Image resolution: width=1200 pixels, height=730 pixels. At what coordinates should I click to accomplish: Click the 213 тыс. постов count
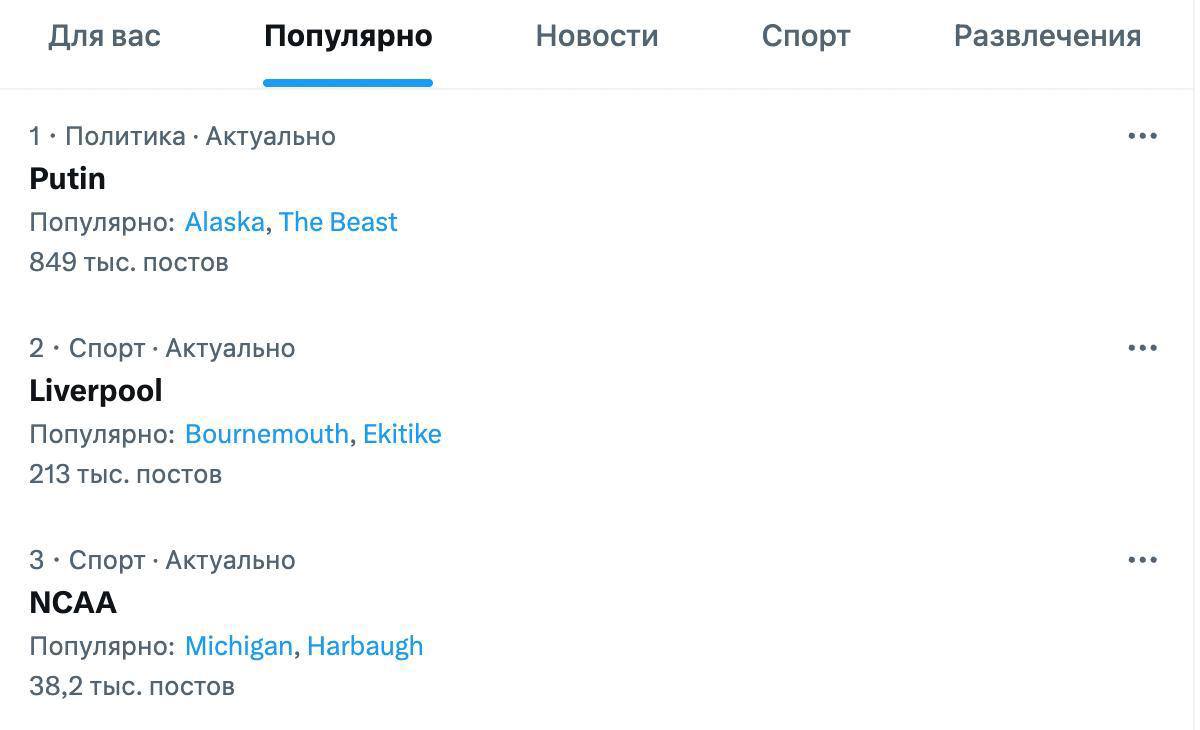click(x=125, y=474)
